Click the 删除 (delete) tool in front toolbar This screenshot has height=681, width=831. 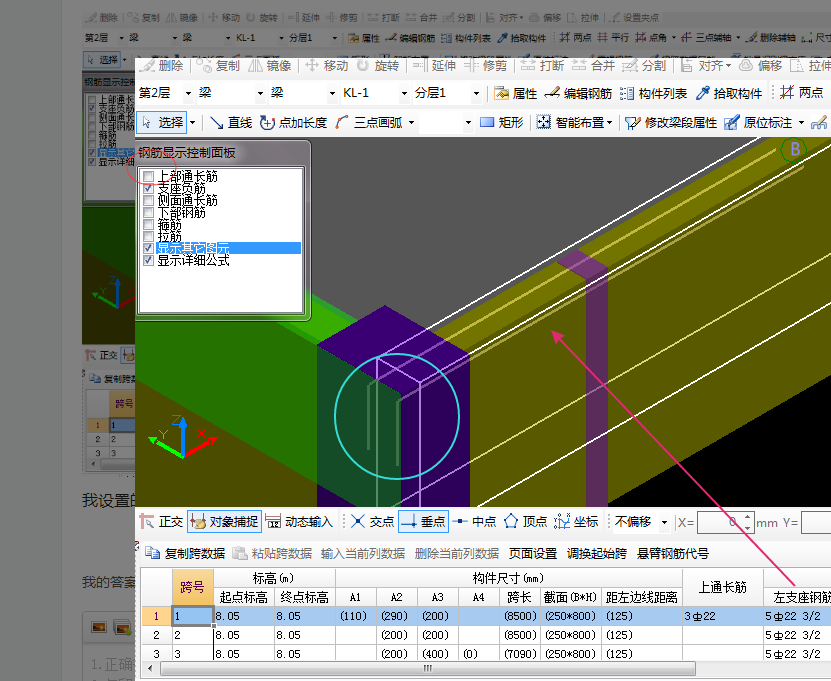[x=162, y=66]
